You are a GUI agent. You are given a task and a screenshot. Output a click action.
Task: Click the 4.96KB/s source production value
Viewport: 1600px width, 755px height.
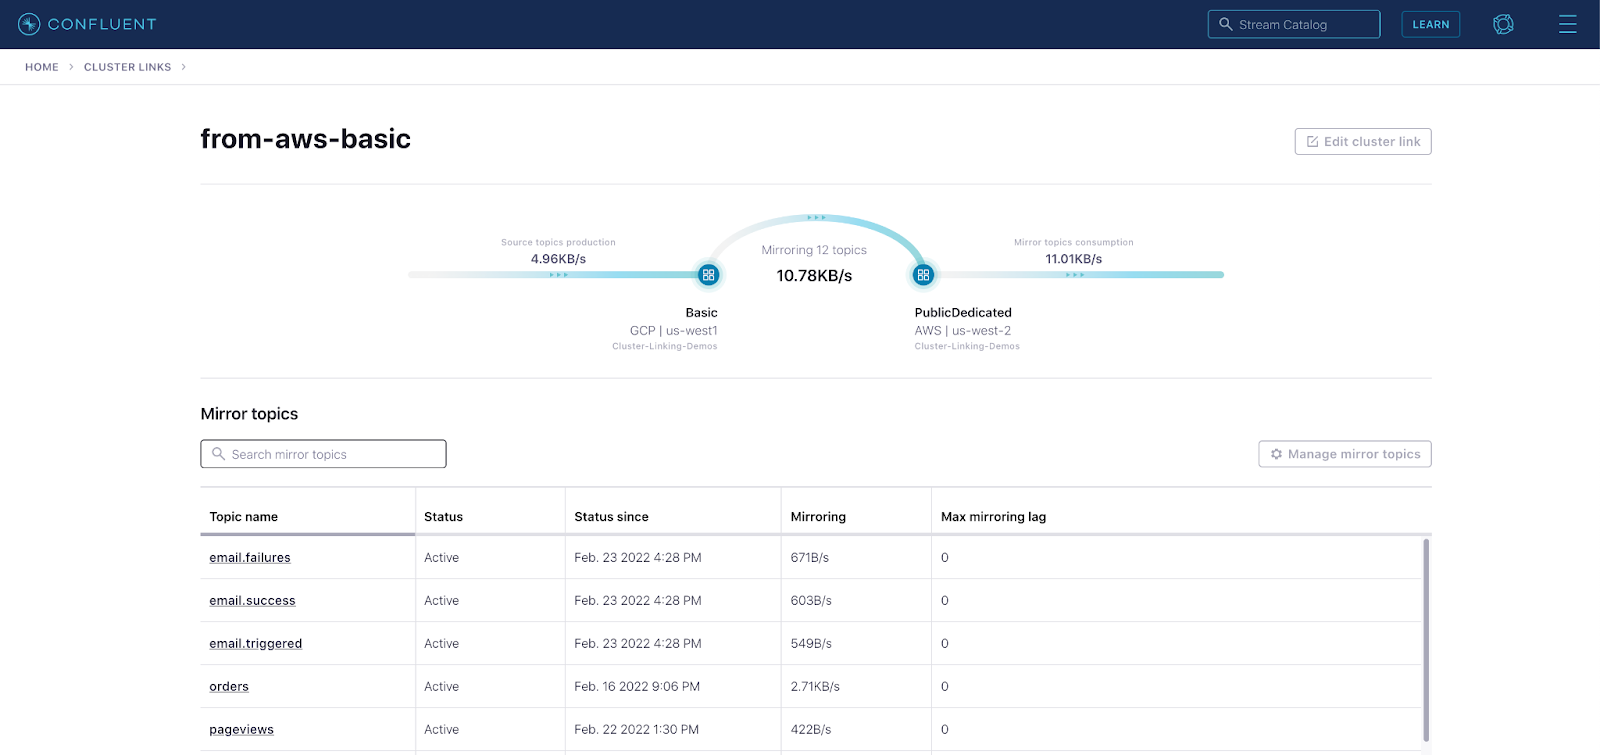coord(558,259)
